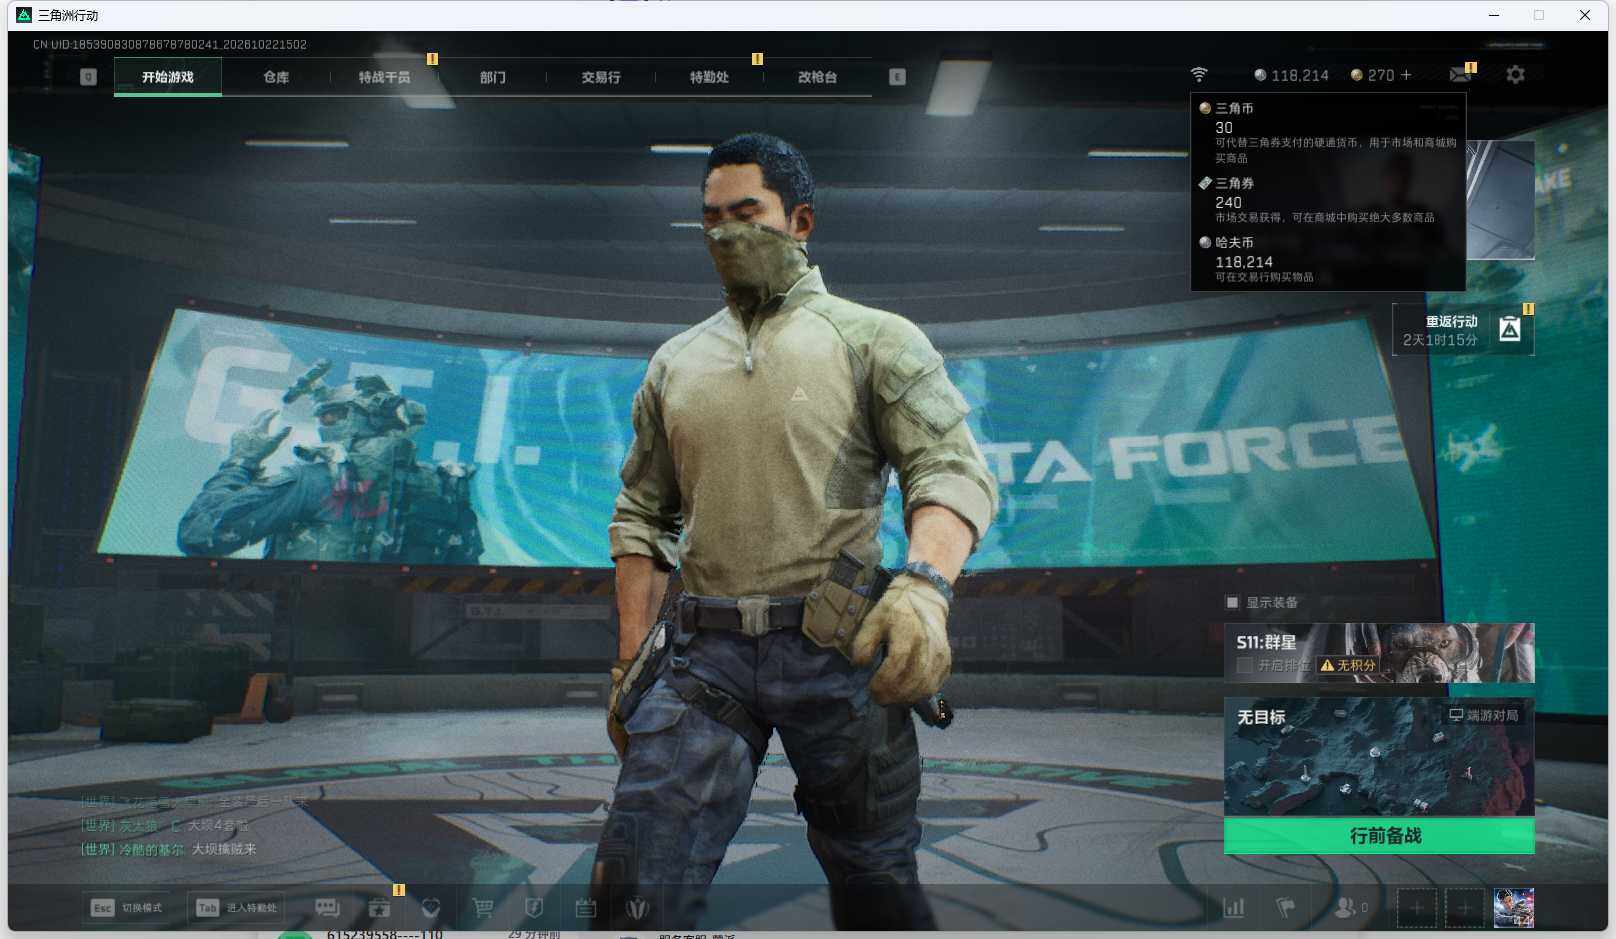Screen dimensions: 1616x939
Task: Click the 哈夫币 balance 118,214 in top bar
Action: (x=1292, y=75)
